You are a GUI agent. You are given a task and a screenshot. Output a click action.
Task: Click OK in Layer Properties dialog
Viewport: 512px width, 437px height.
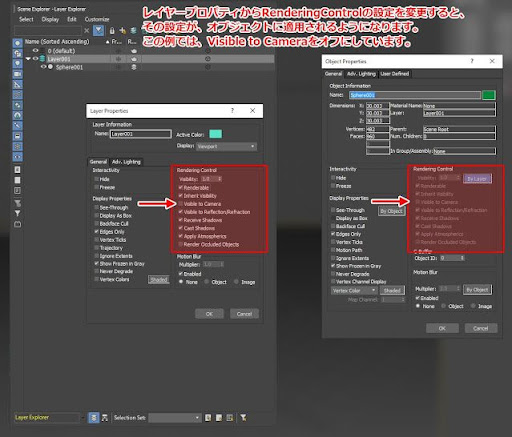point(209,314)
